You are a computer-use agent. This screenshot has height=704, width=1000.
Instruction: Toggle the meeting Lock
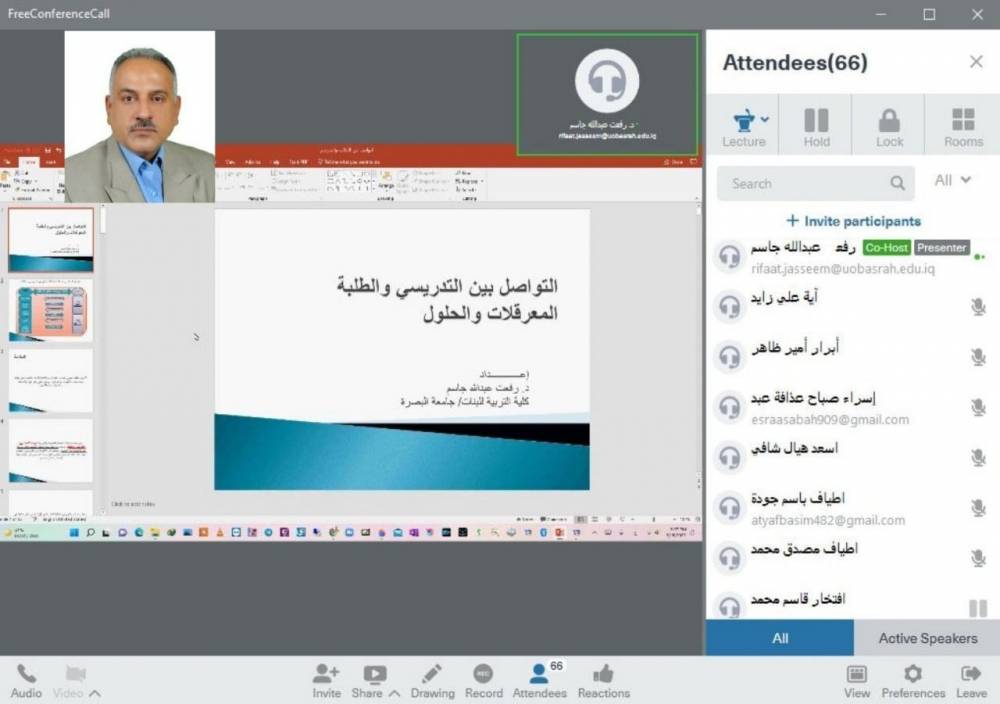pyautogui.click(x=889, y=126)
